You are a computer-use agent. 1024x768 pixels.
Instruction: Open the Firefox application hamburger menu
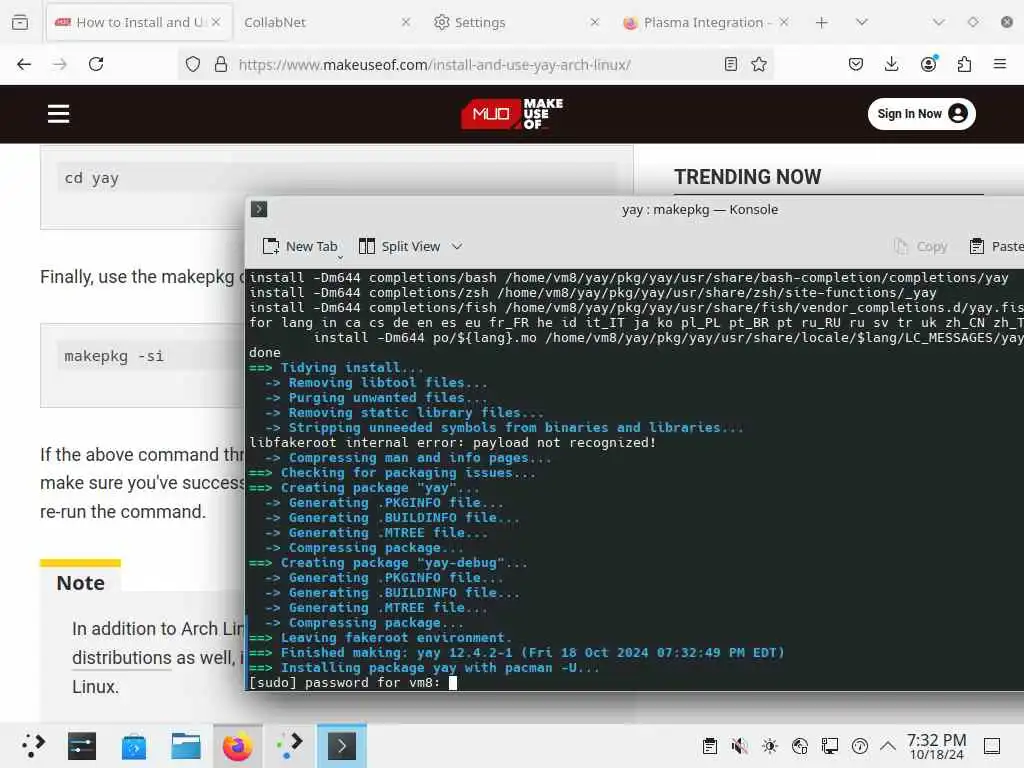point(999,64)
